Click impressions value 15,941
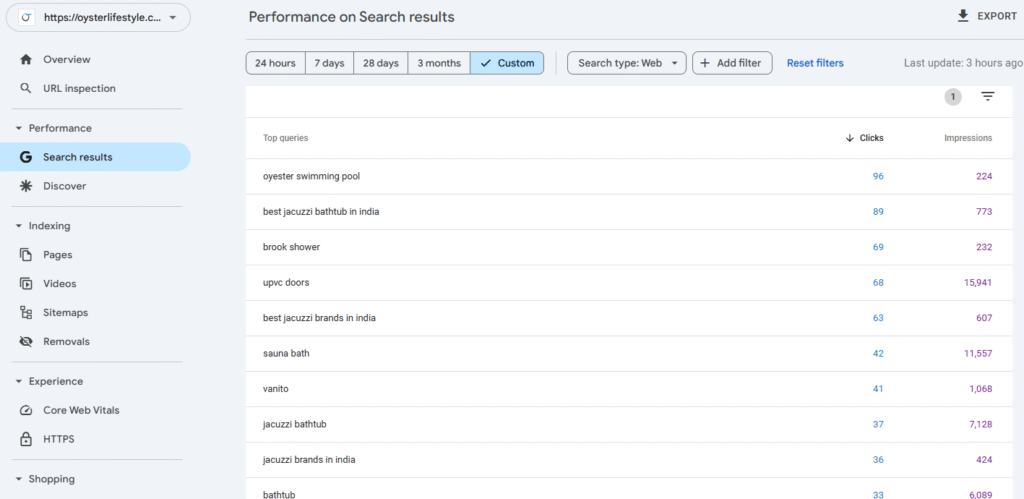The image size is (1024, 499). 978,283
